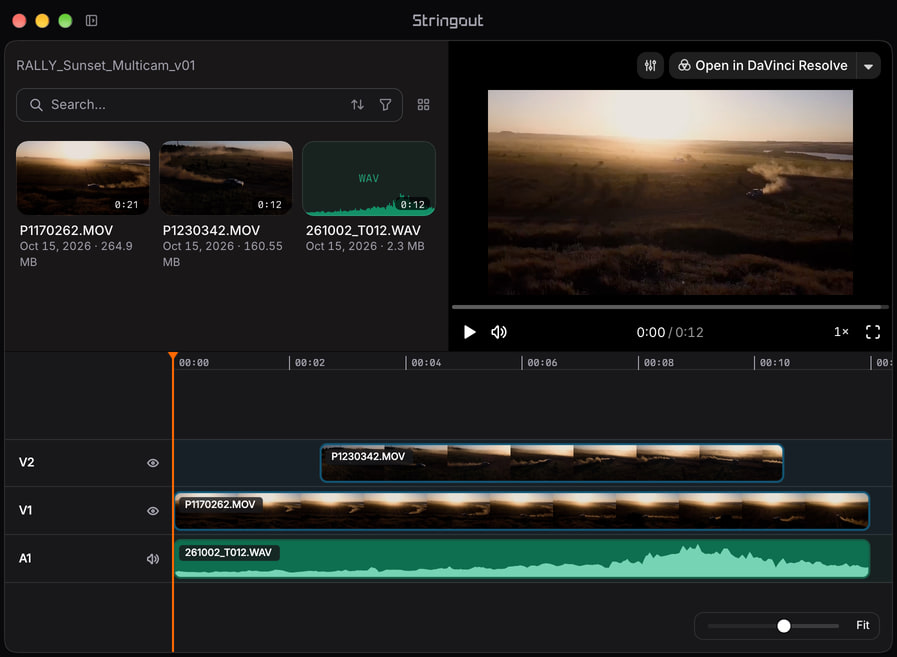Mute the A1 audio track speaker
Viewport: 897px width, 657px height.
coord(153,559)
